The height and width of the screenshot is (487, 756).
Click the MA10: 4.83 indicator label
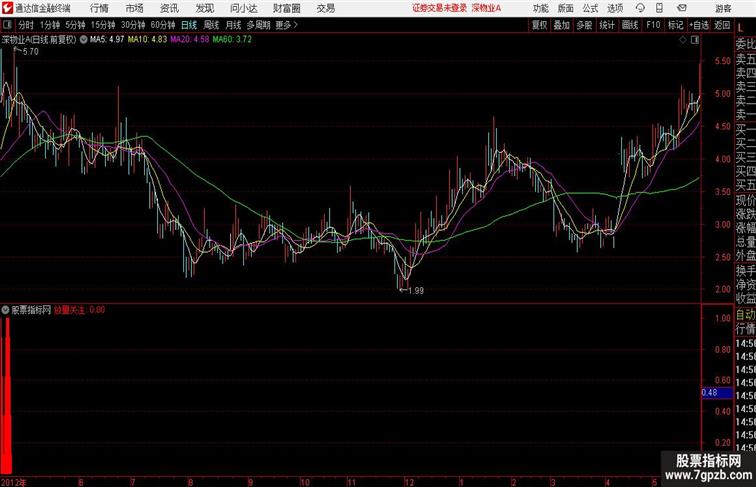148,40
